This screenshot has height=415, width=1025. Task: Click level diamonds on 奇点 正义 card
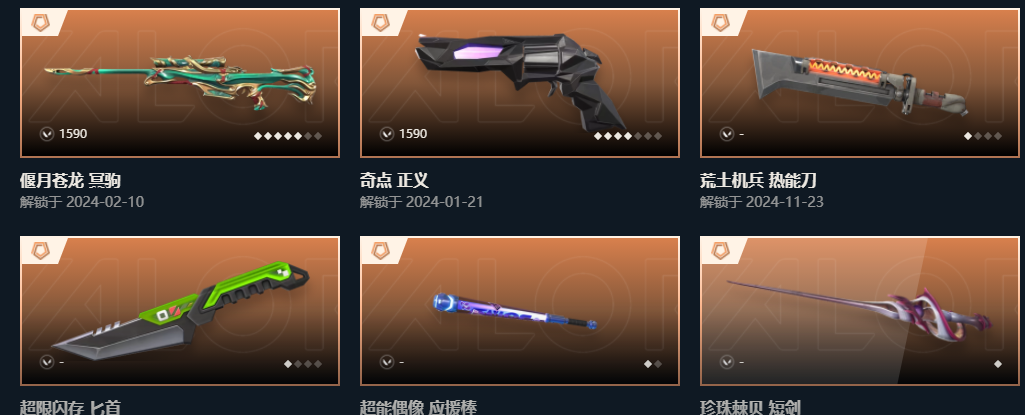pyautogui.click(x=628, y=136)
